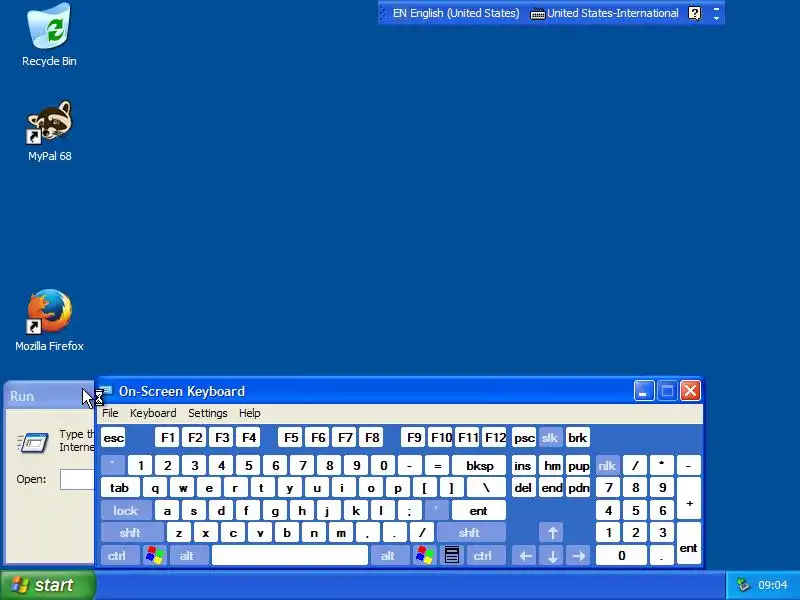Toggle the left alt key
The image size is (800, 600).
pyautogui.click(x=187, y=555)
